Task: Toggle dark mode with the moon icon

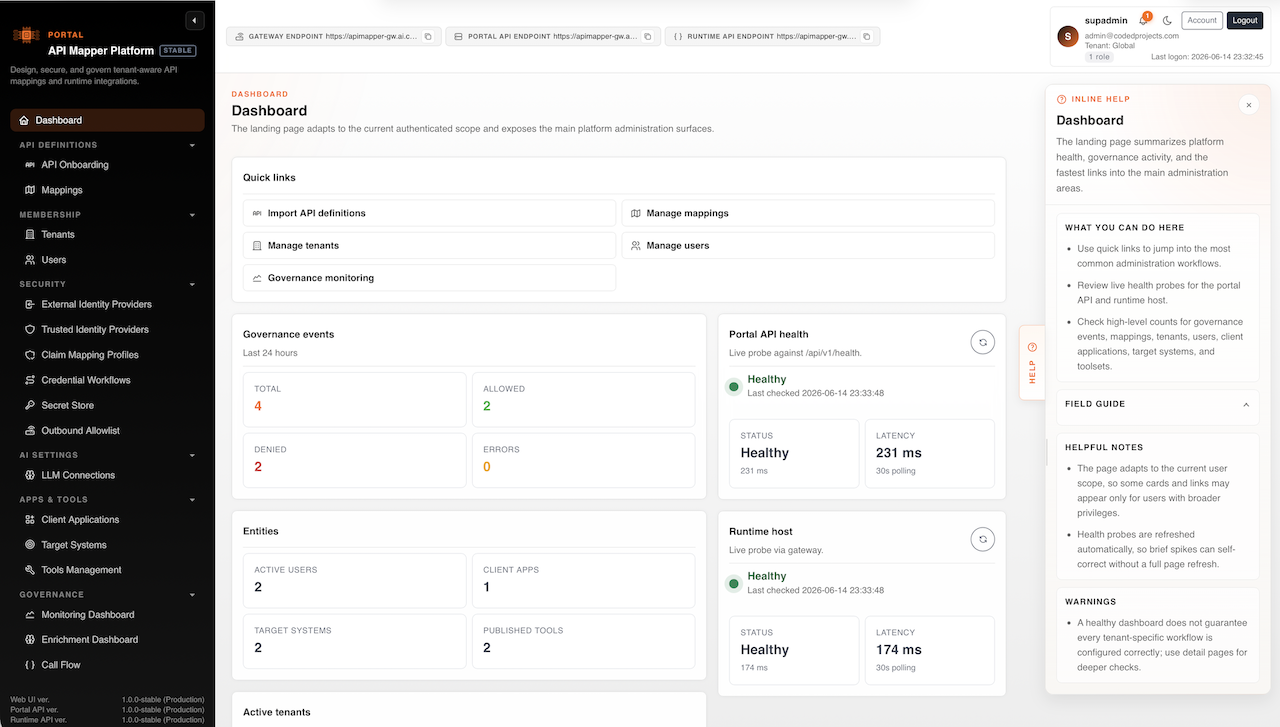Action: 1167,20
